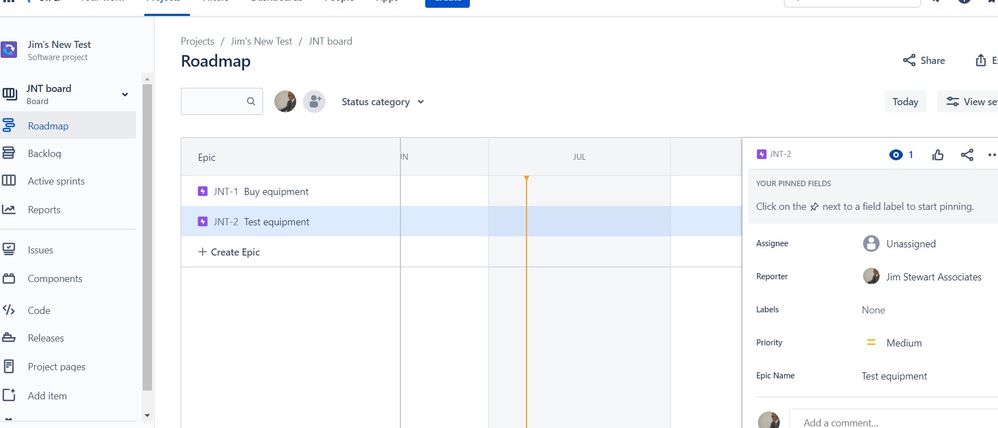Click the Projects breadcrumb link

(197, 41)
